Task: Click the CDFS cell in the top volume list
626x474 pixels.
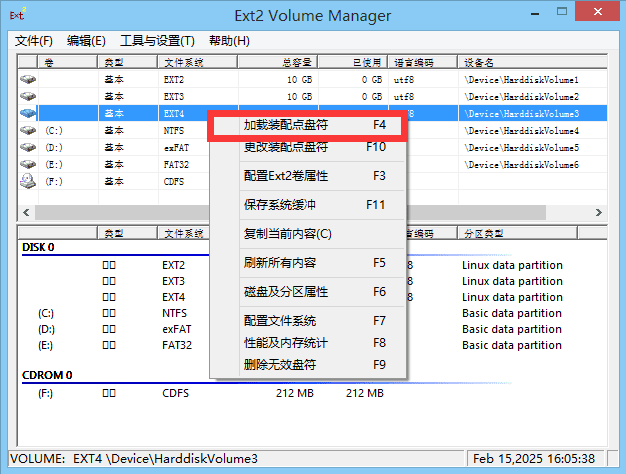Action: 174,182
